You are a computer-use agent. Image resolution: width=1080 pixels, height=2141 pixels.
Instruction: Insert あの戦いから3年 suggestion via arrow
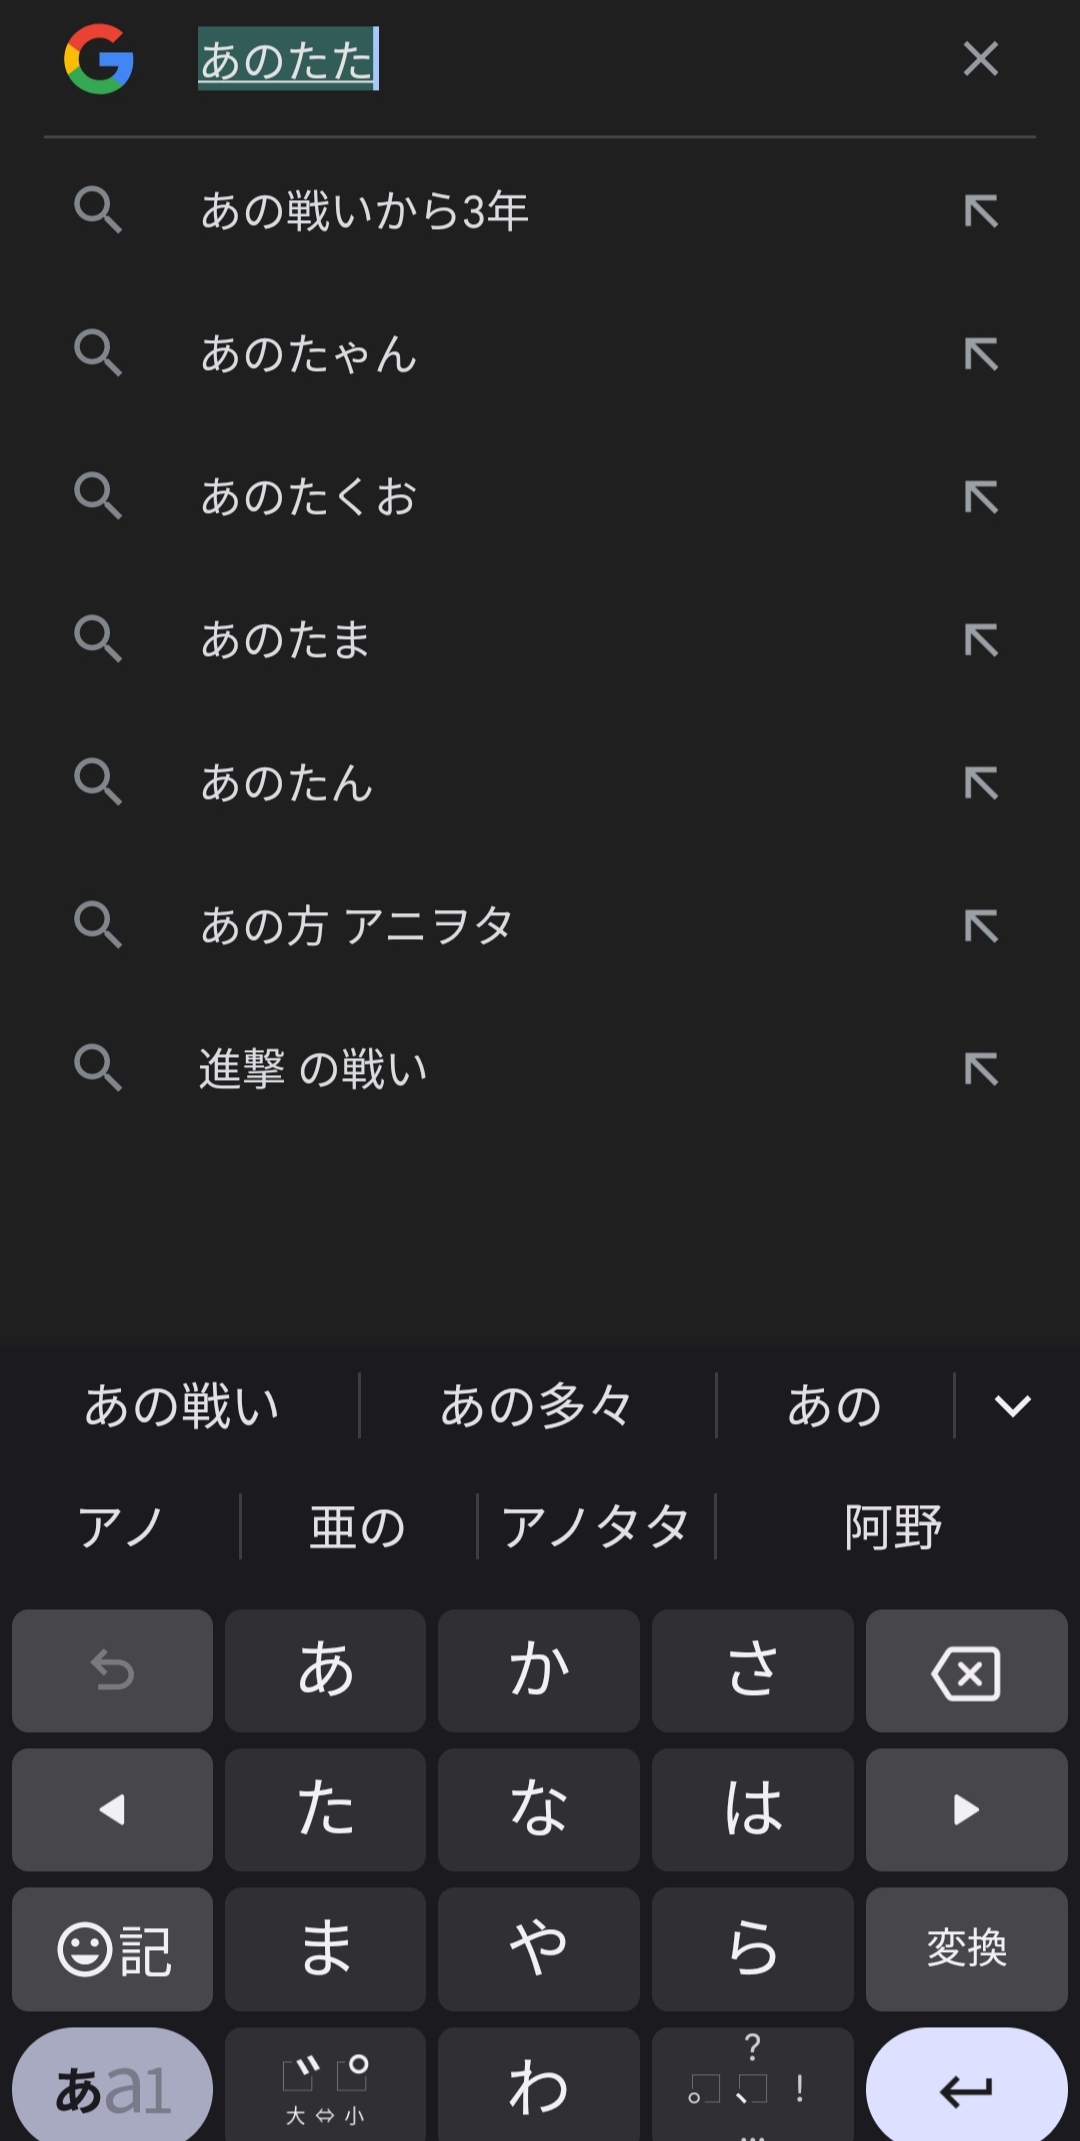tap(980, 211)
